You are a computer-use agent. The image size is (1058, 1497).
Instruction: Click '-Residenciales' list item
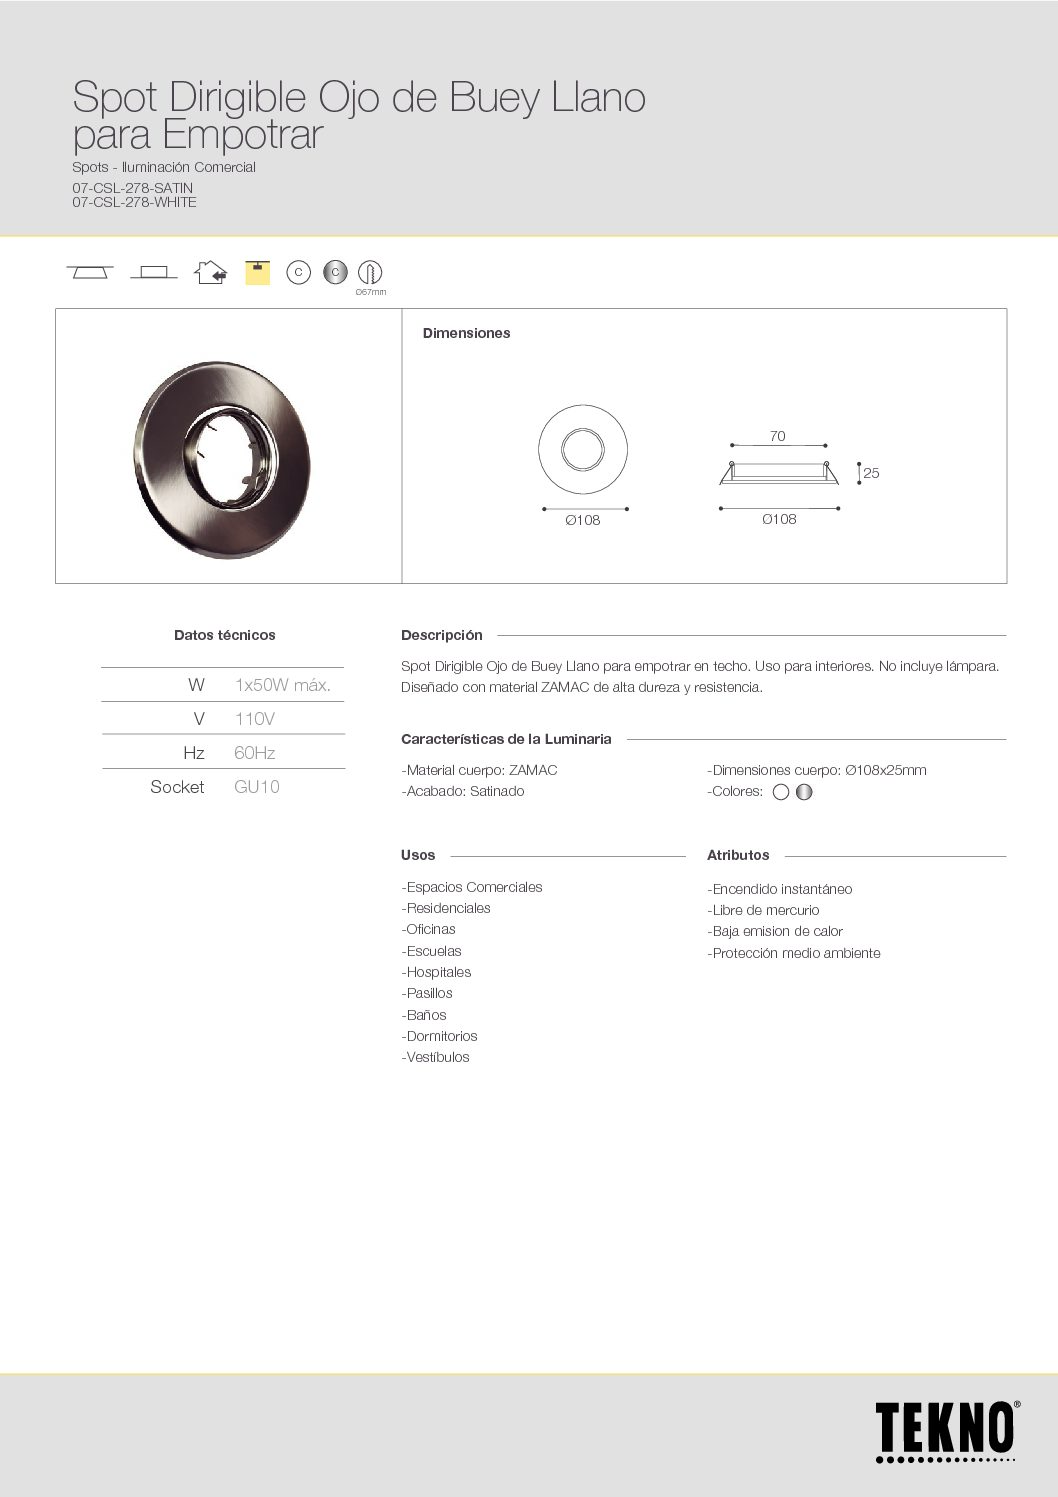[x=446, y=908]
